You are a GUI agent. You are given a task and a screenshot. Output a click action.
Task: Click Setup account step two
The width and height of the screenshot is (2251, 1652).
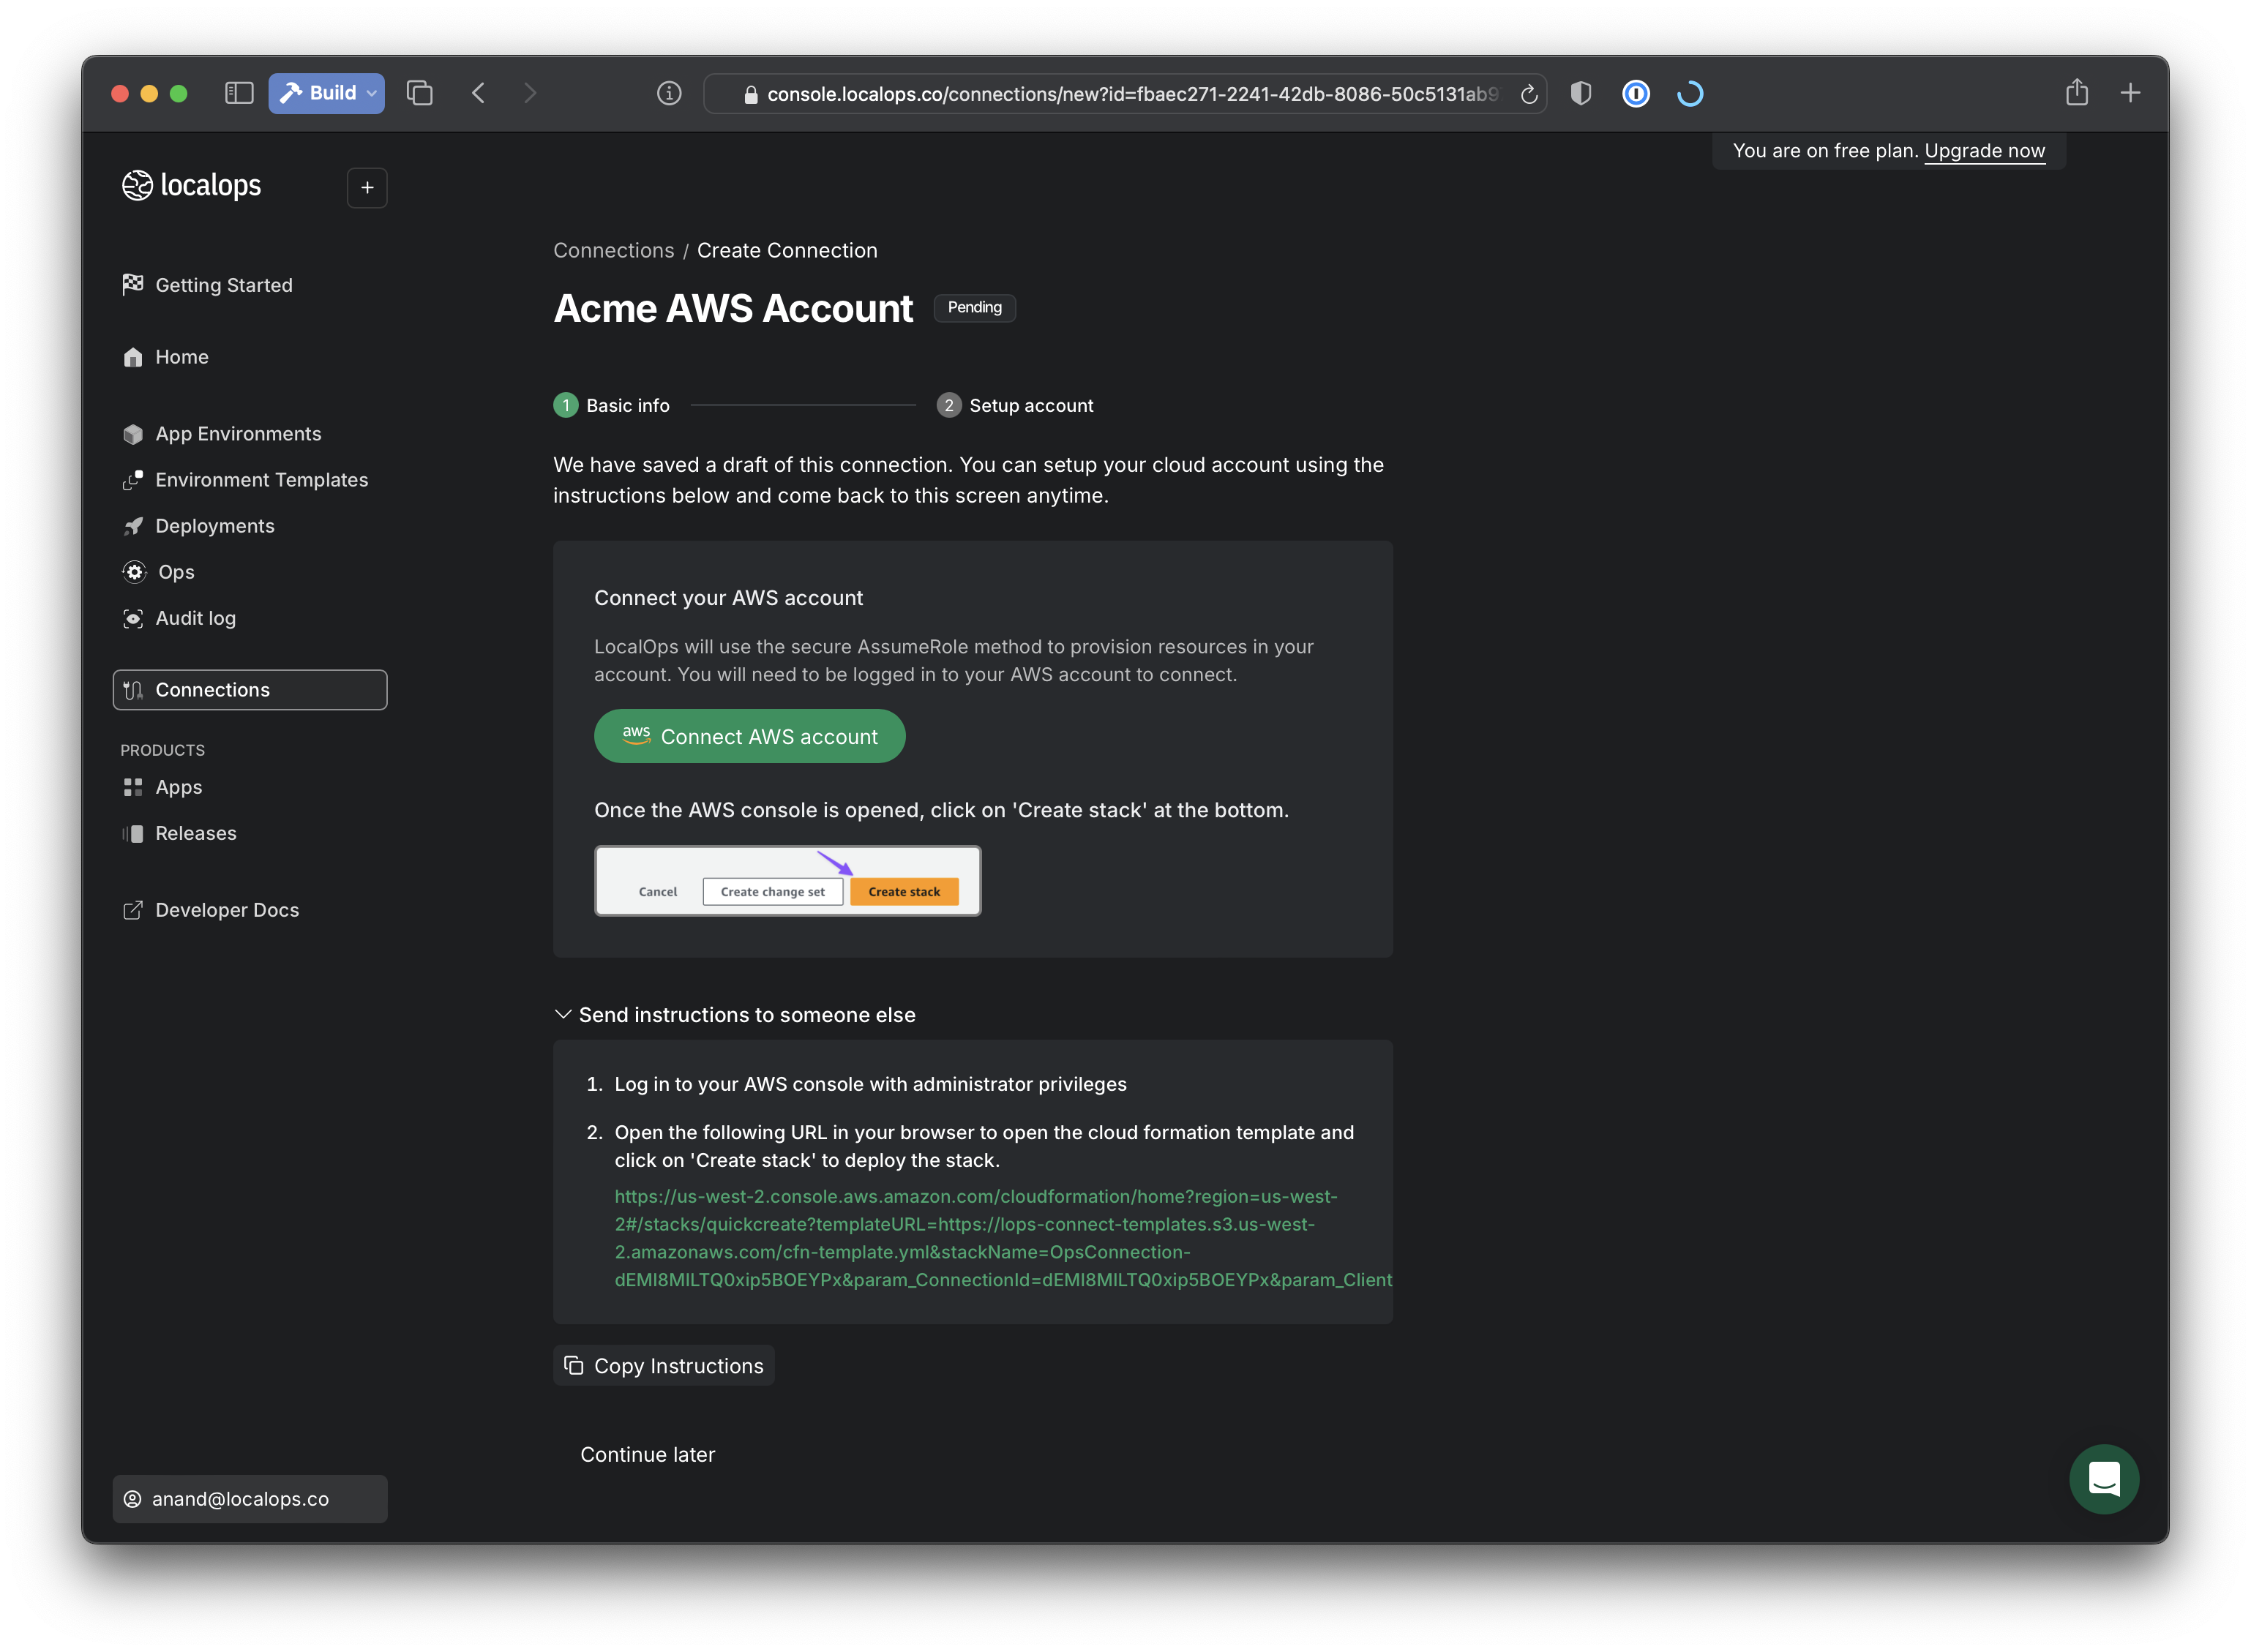[1014, 405]
